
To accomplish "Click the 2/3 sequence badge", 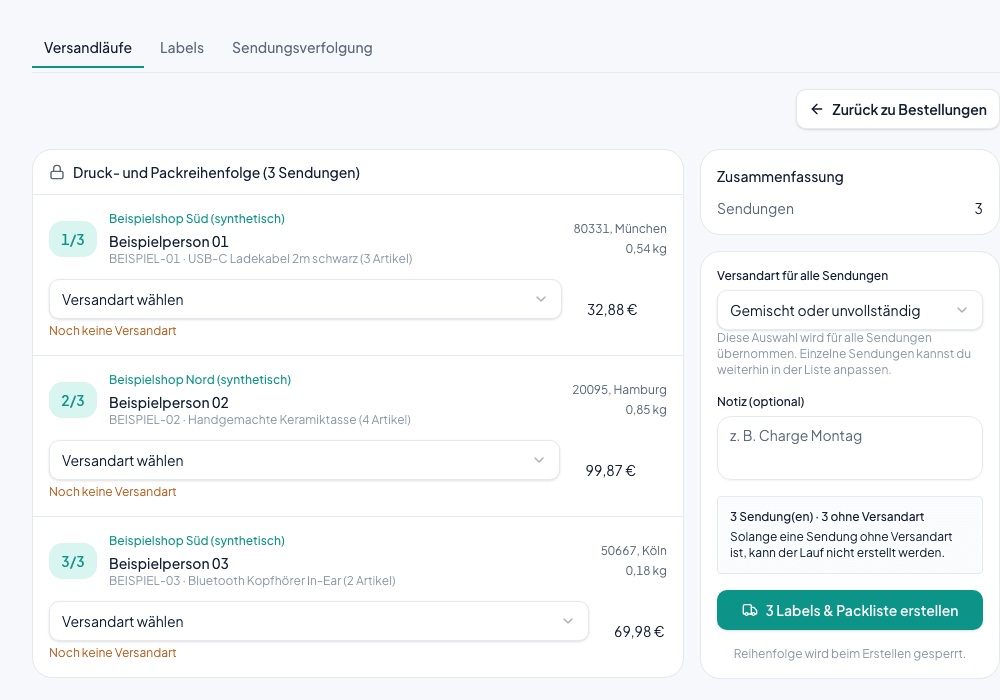I will (73, 400).
